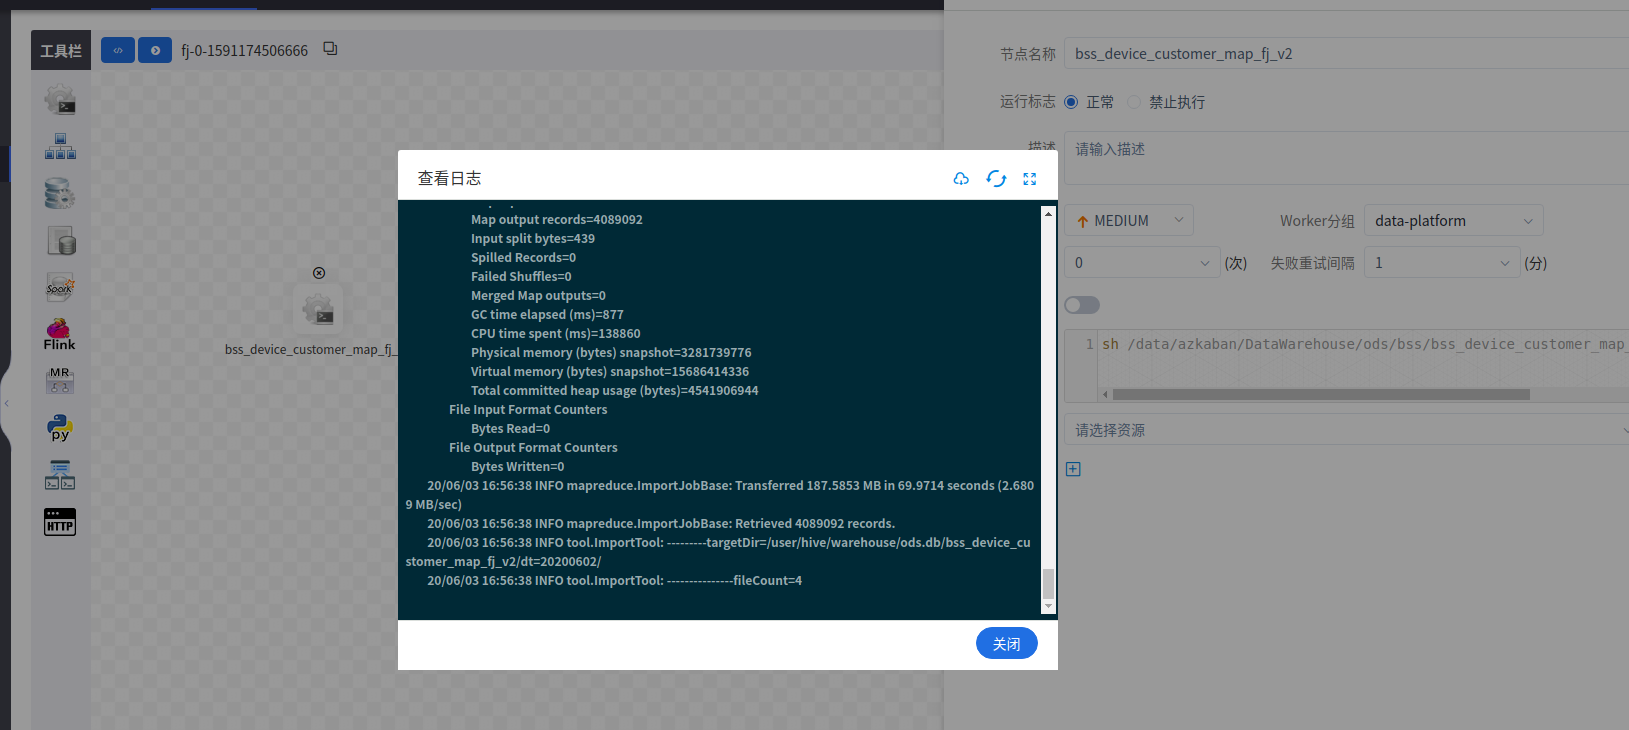Click the 工具栏 toolbar header label
Image resolution: width=1629 pixels, height=730 pixels.
[x=61, y=50]
